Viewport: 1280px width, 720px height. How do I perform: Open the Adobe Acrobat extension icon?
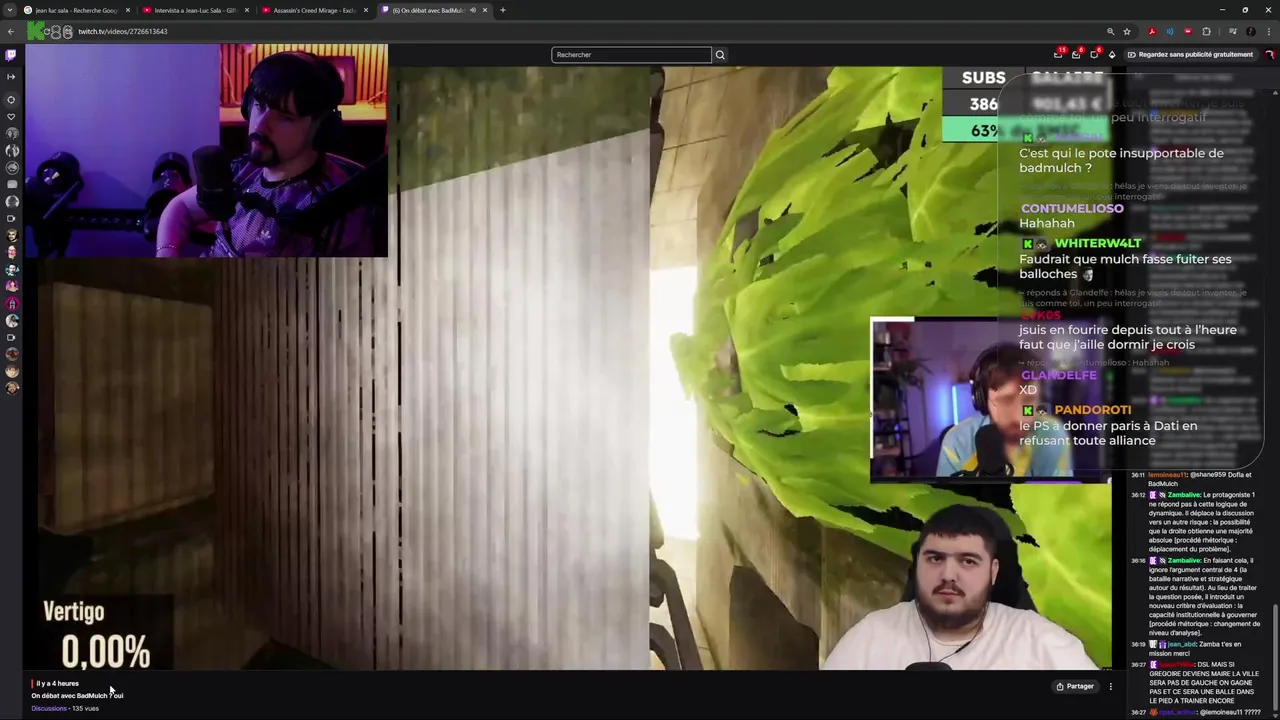coord(1152,31)
